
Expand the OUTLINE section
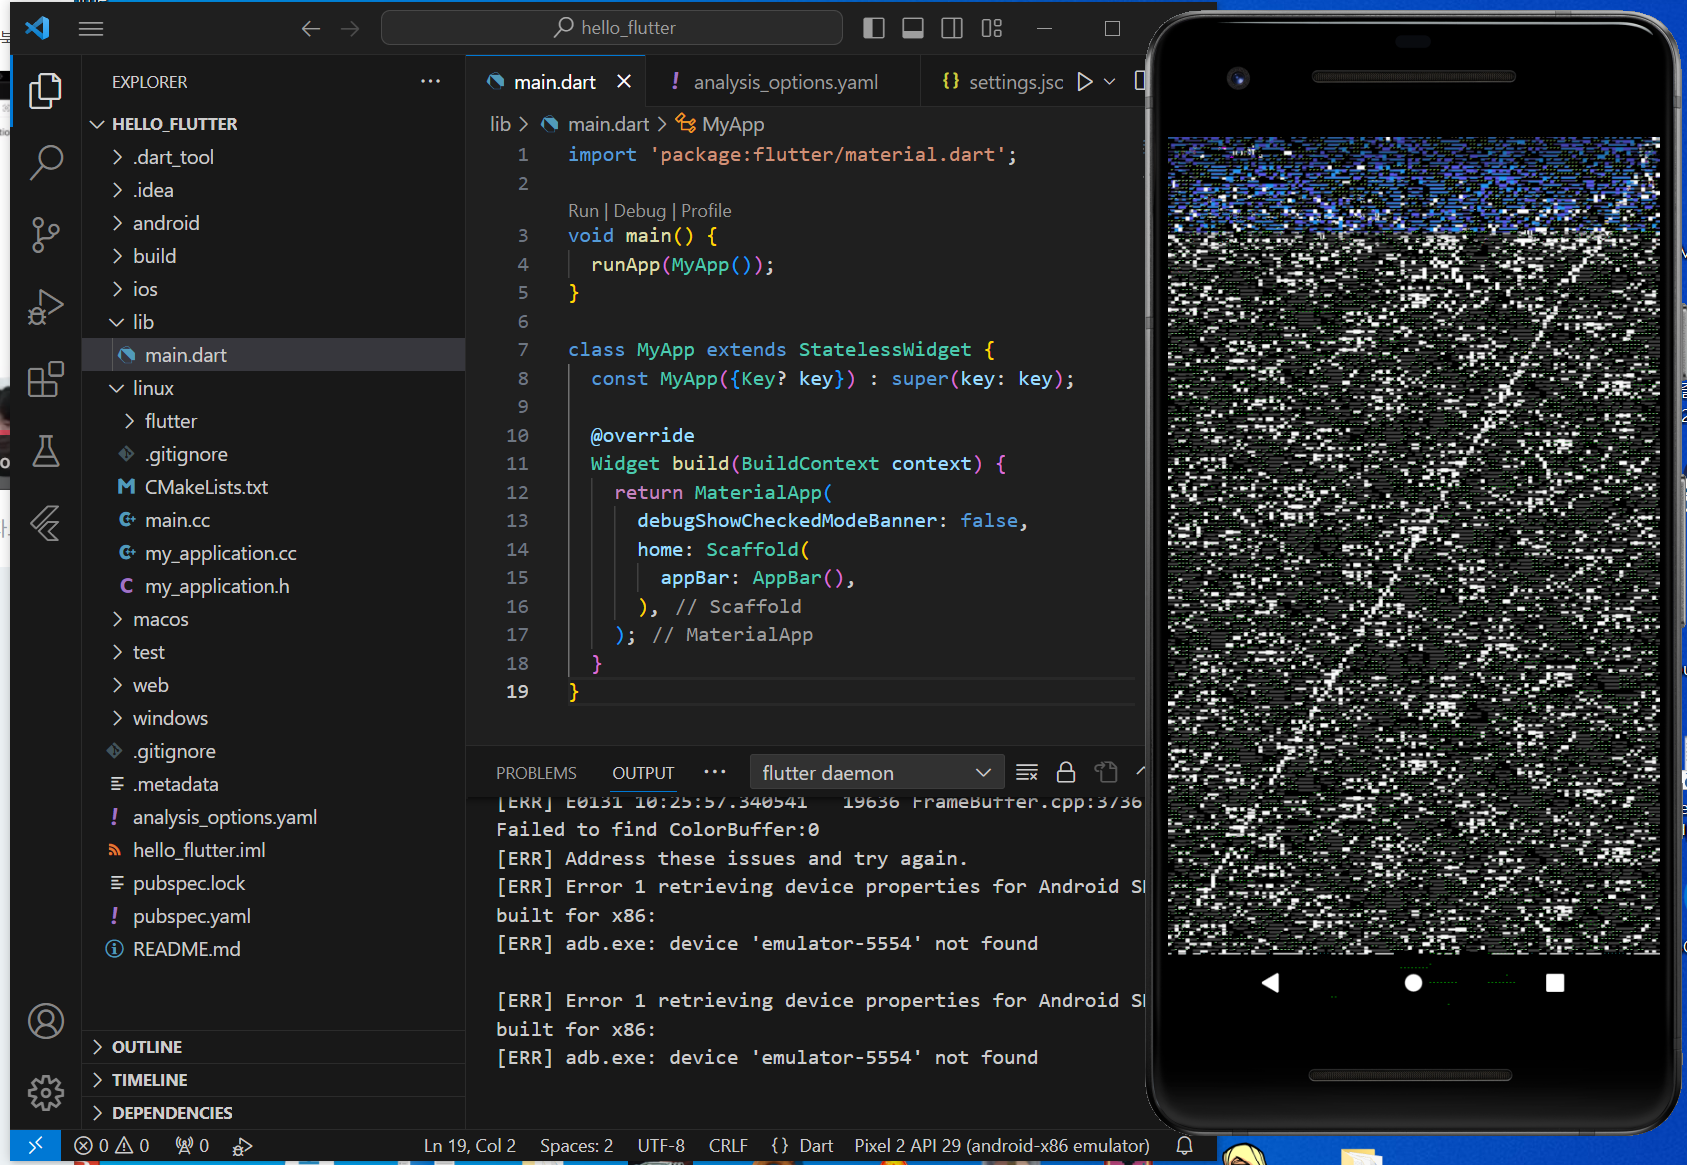click(273, 1047)
